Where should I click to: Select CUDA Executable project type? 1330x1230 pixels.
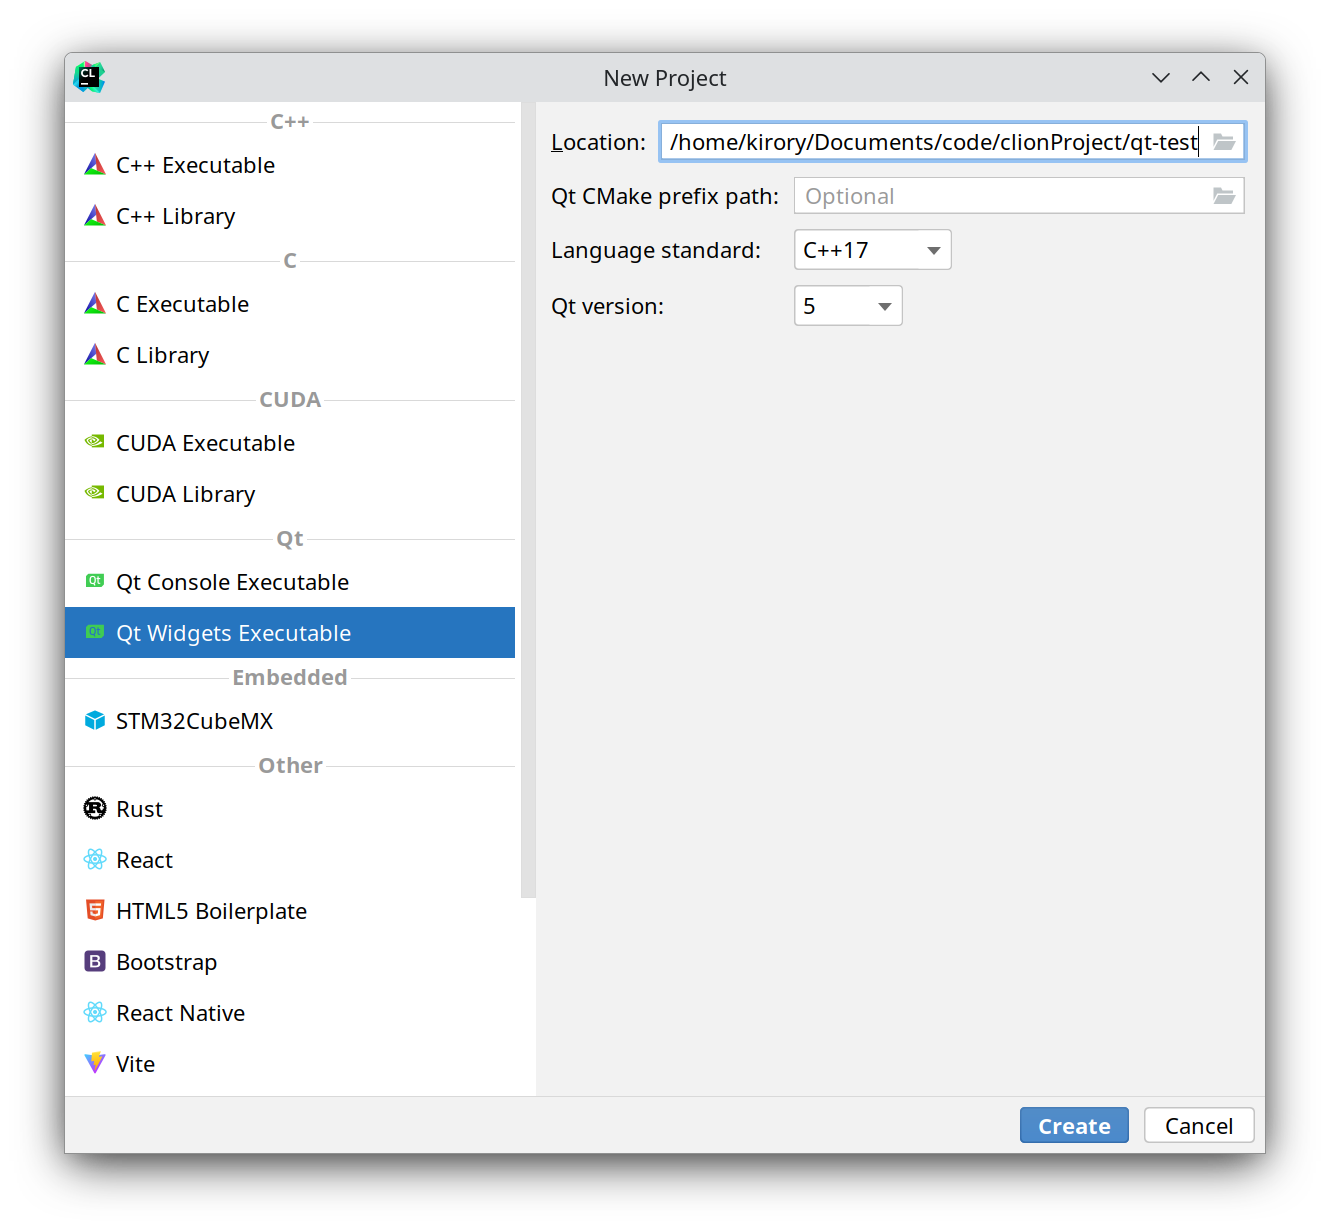point(290,443)
